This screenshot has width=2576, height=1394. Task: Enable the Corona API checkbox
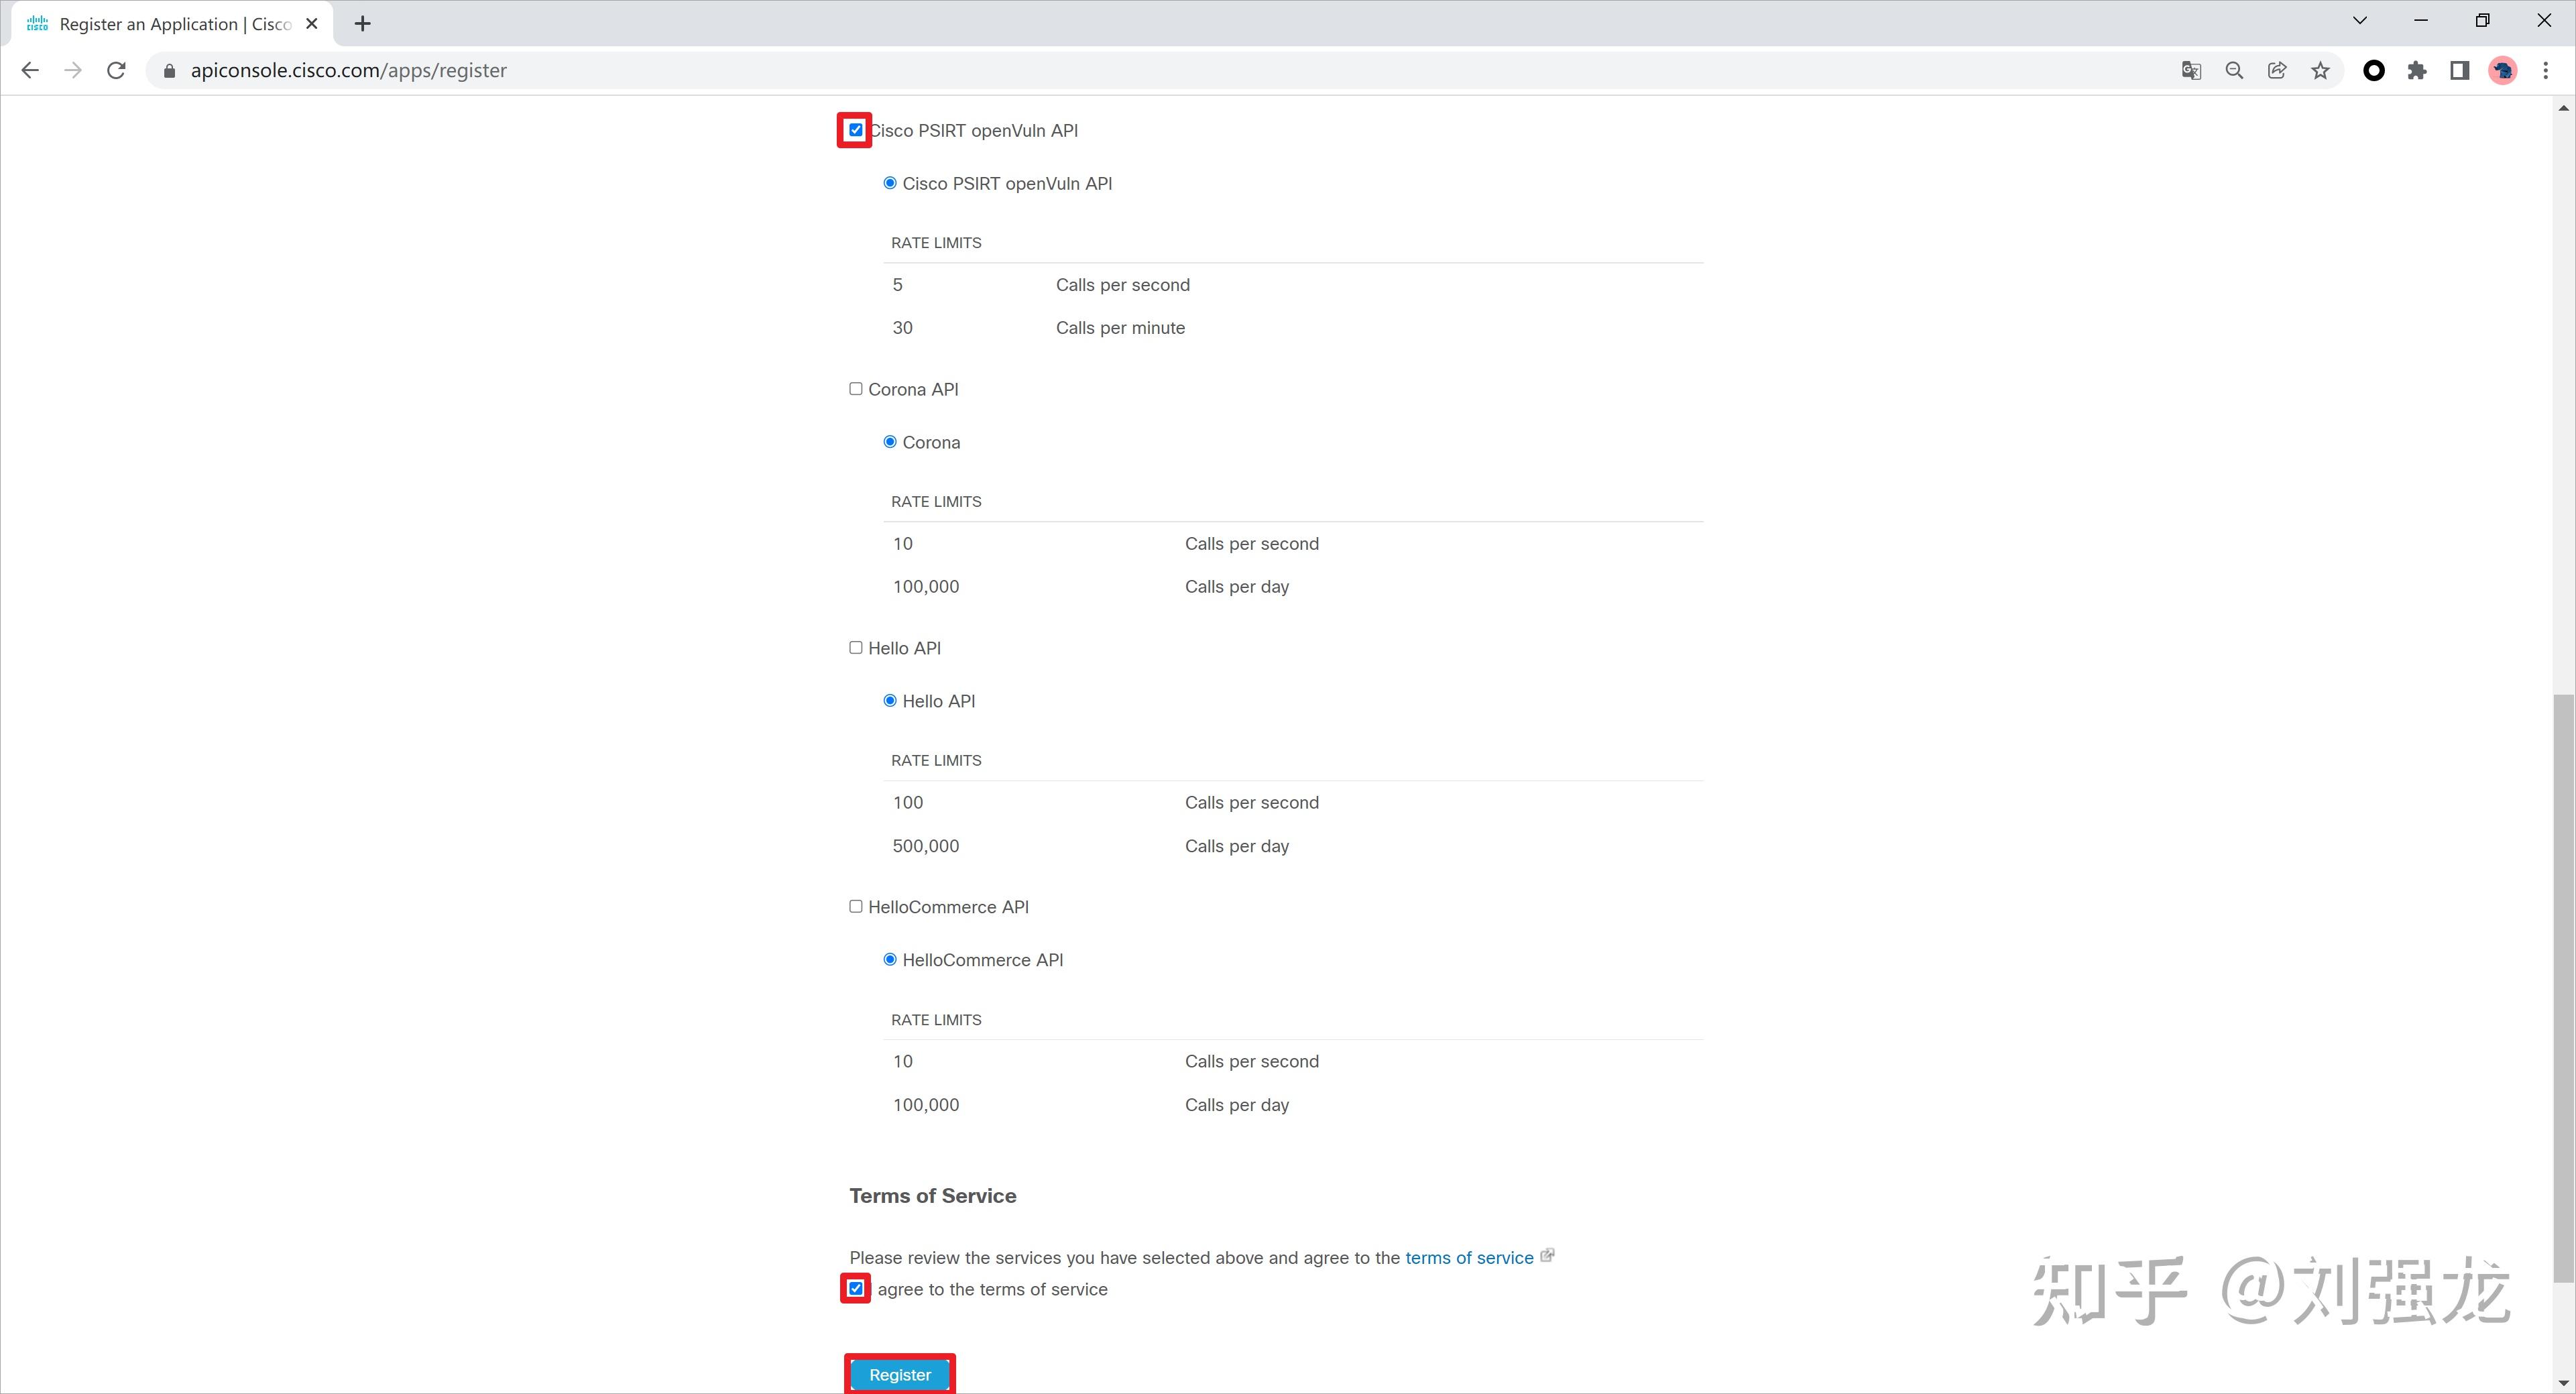(x=856, y=389)
